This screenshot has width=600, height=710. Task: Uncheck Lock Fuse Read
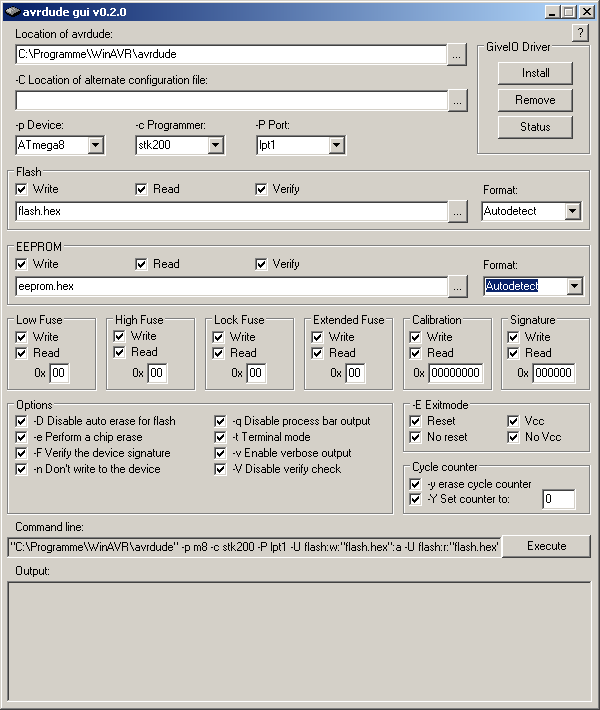218,353
